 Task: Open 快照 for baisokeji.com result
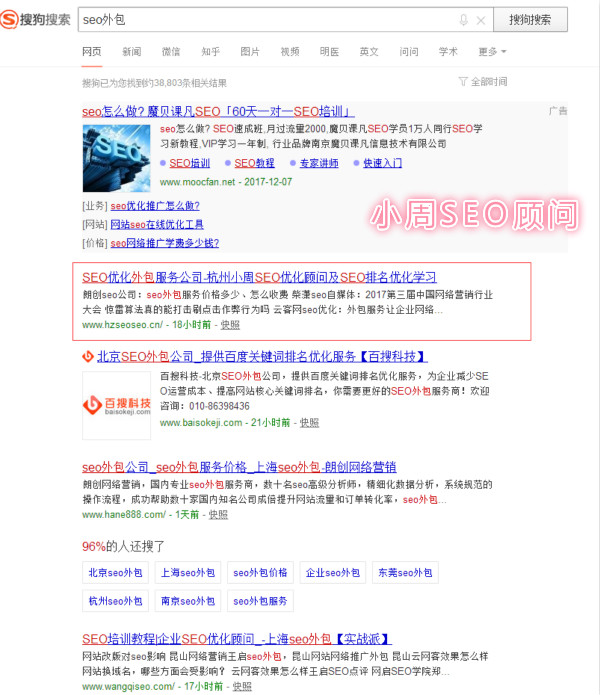tap(309, 422)
